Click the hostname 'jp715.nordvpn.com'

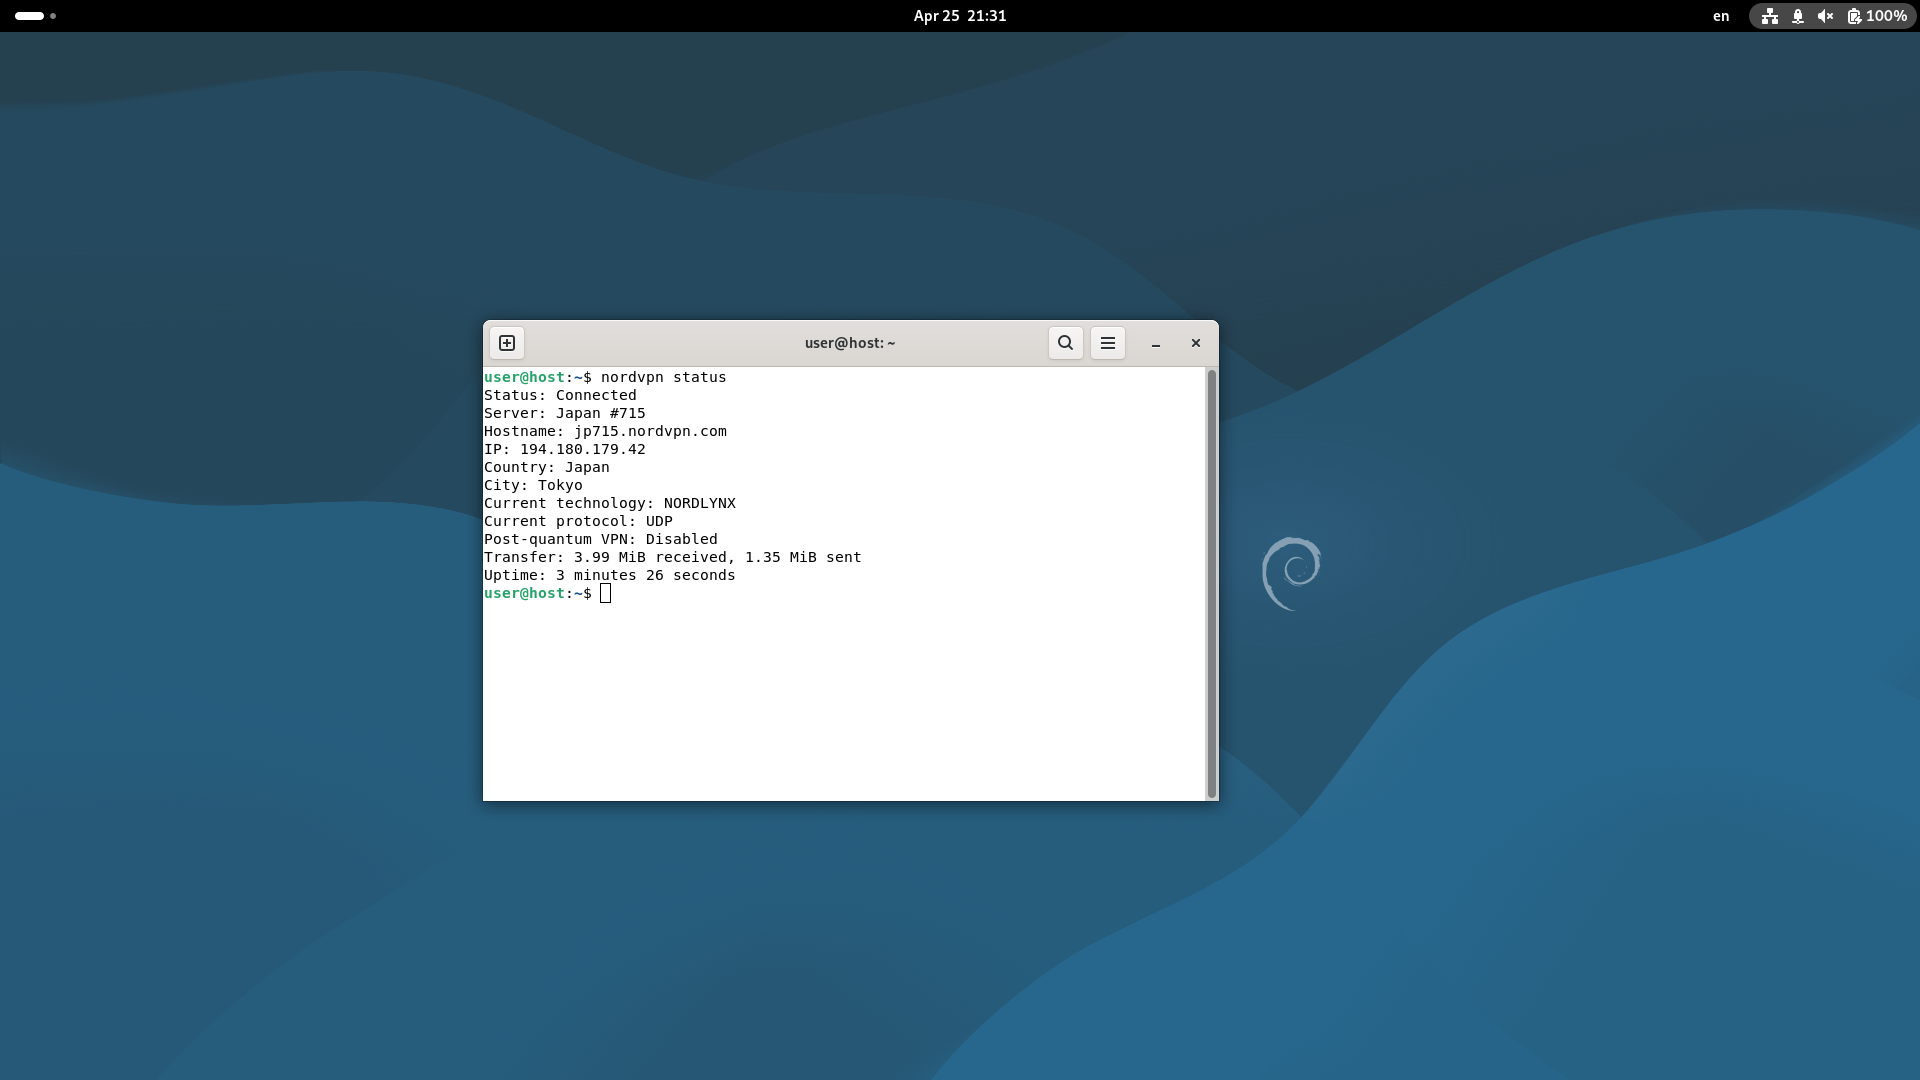pos(650,431)
